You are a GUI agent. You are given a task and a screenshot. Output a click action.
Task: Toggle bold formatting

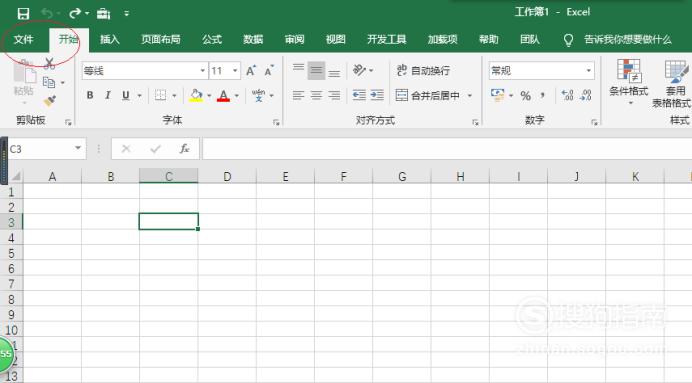(x=90, y=95)
